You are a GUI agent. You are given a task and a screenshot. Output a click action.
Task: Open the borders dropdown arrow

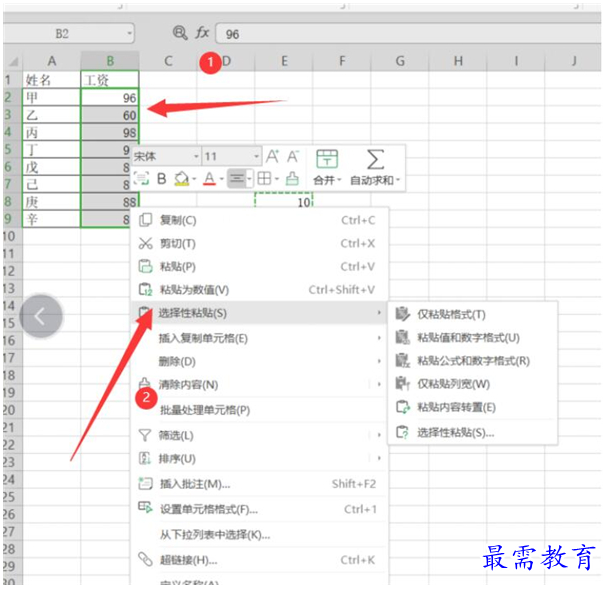click(x=277, y=179)
